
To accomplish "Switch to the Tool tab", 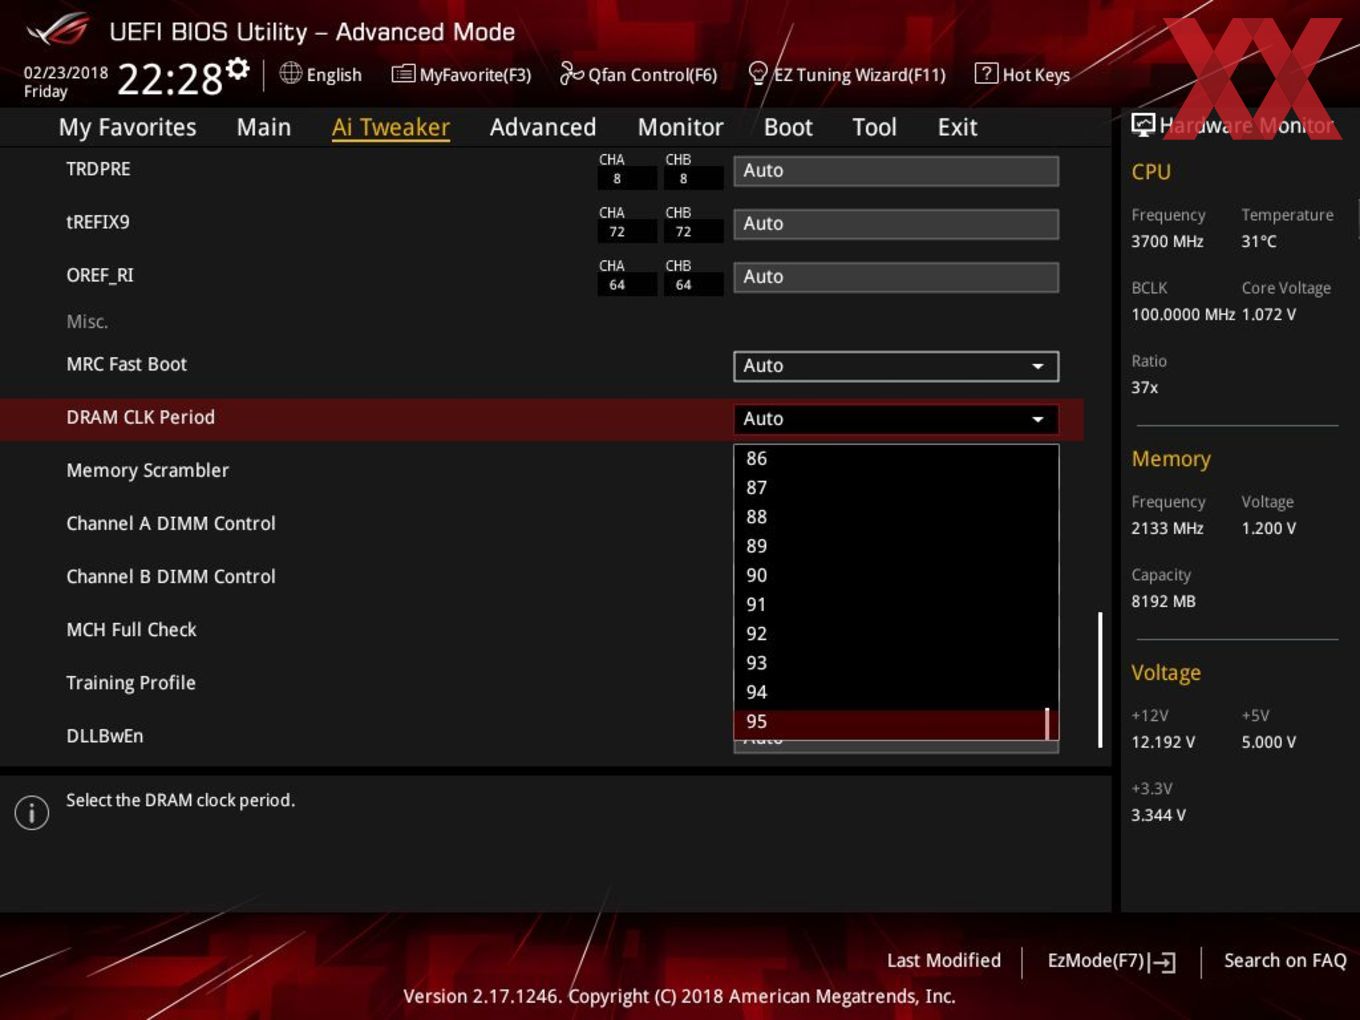I will point(874,127).
